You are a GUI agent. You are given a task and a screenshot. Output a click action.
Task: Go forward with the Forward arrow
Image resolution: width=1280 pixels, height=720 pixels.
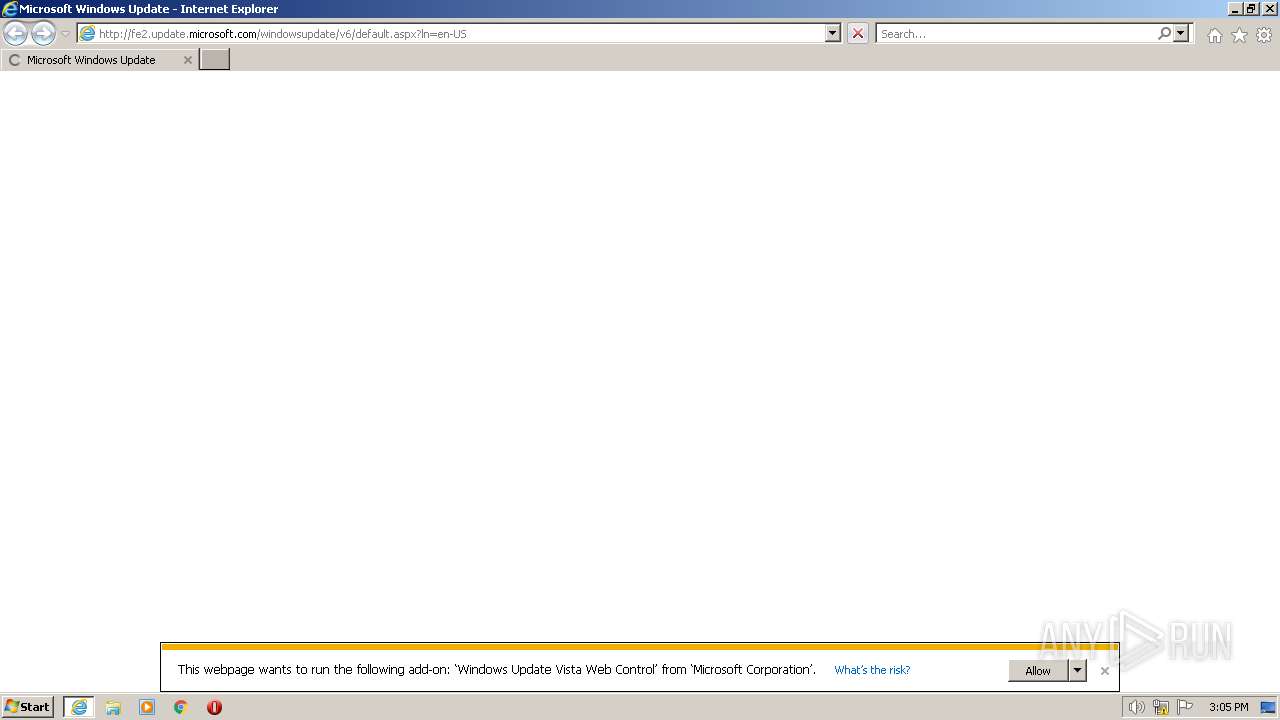[x=43, y=33]
